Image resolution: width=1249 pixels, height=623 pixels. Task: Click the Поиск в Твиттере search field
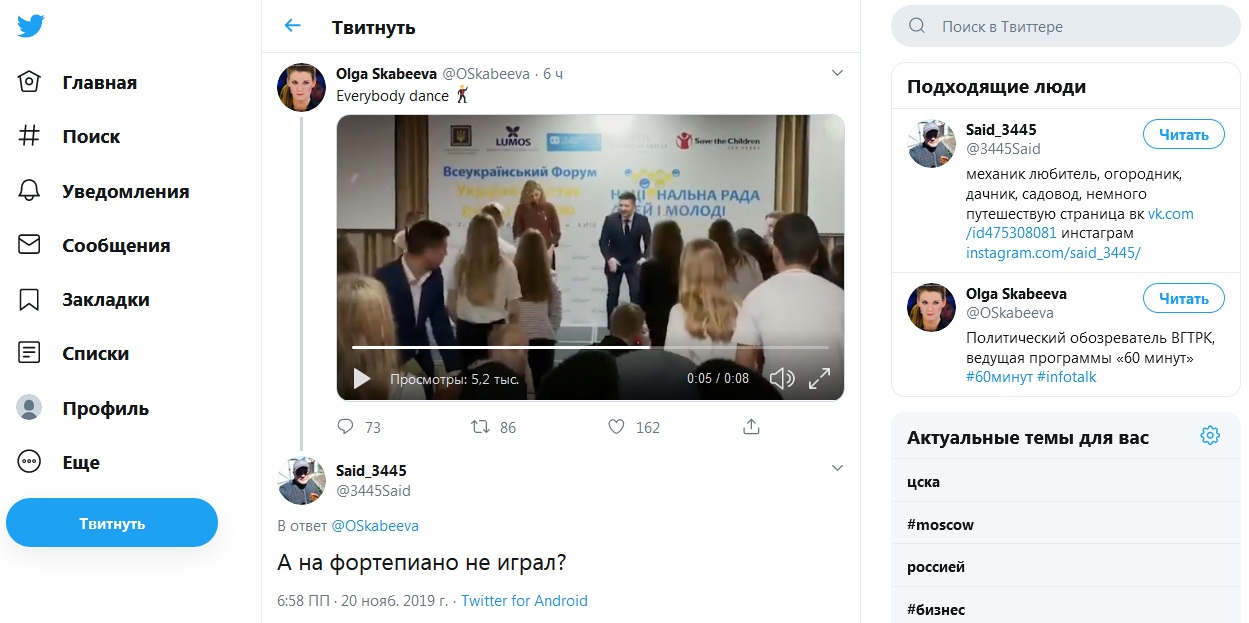point(1066,26)
